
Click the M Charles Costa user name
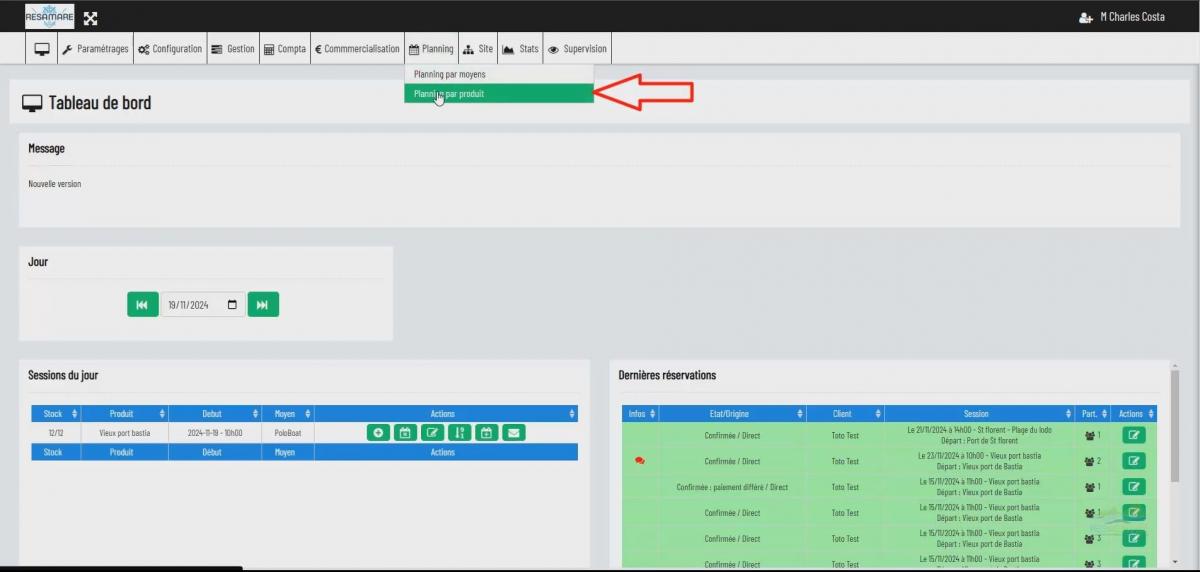(1132, 17)
